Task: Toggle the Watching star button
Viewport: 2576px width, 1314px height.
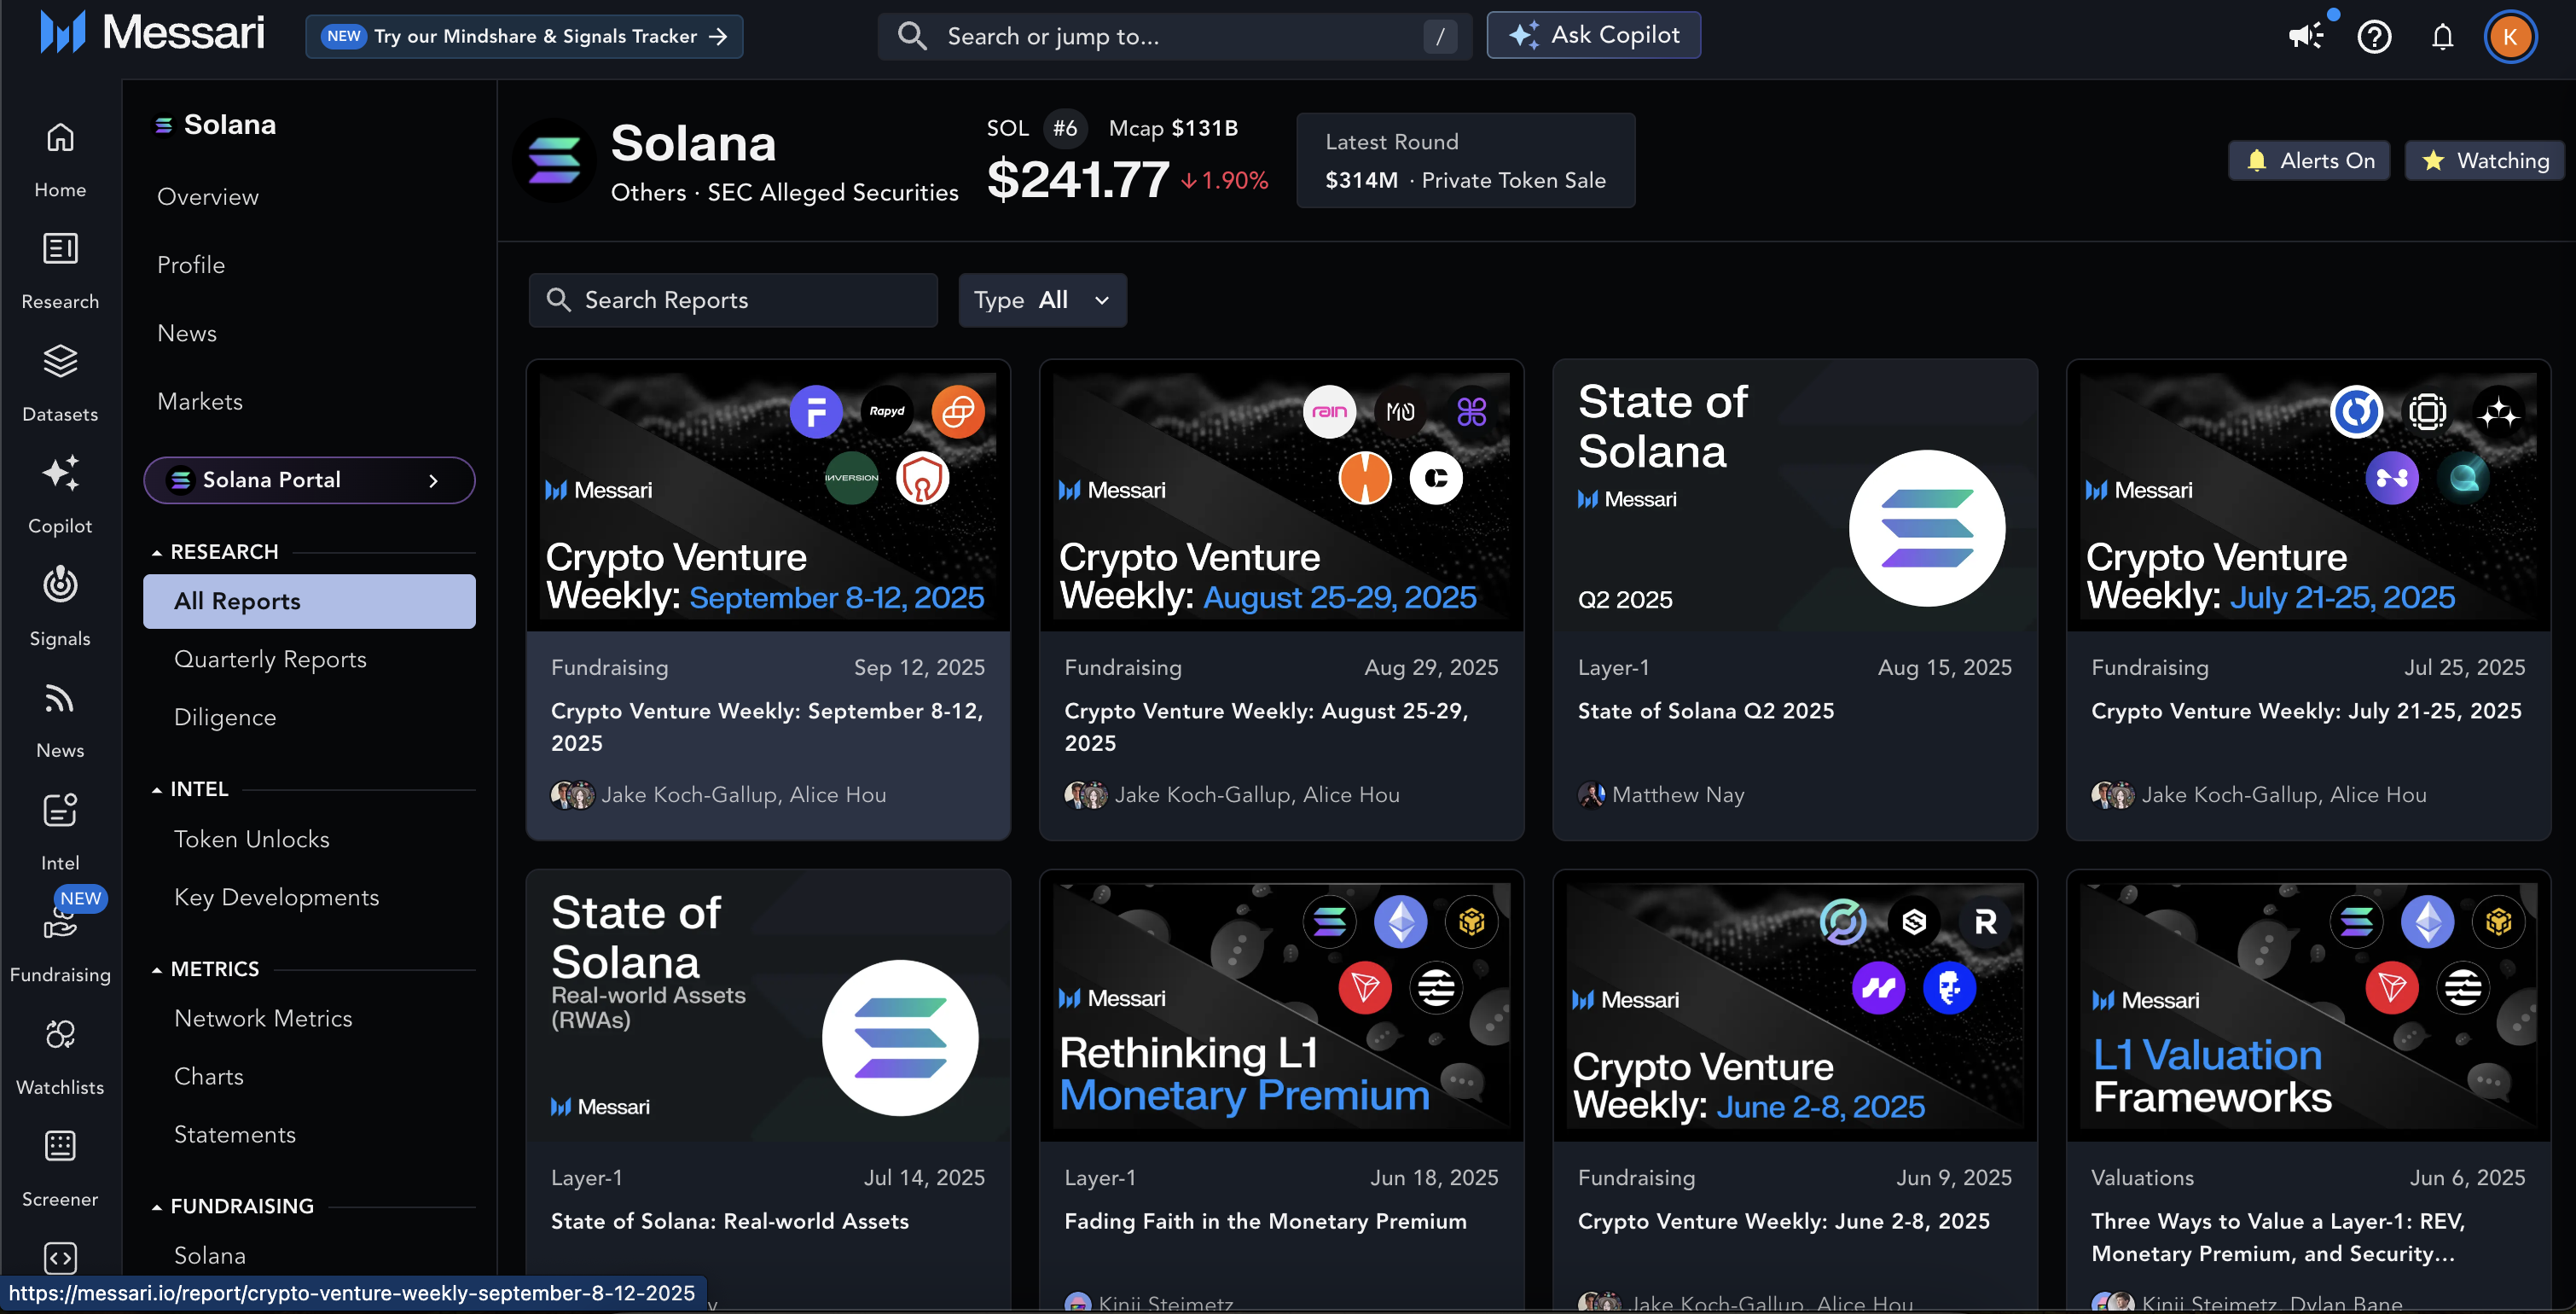Action: (x=2485, y=161)
